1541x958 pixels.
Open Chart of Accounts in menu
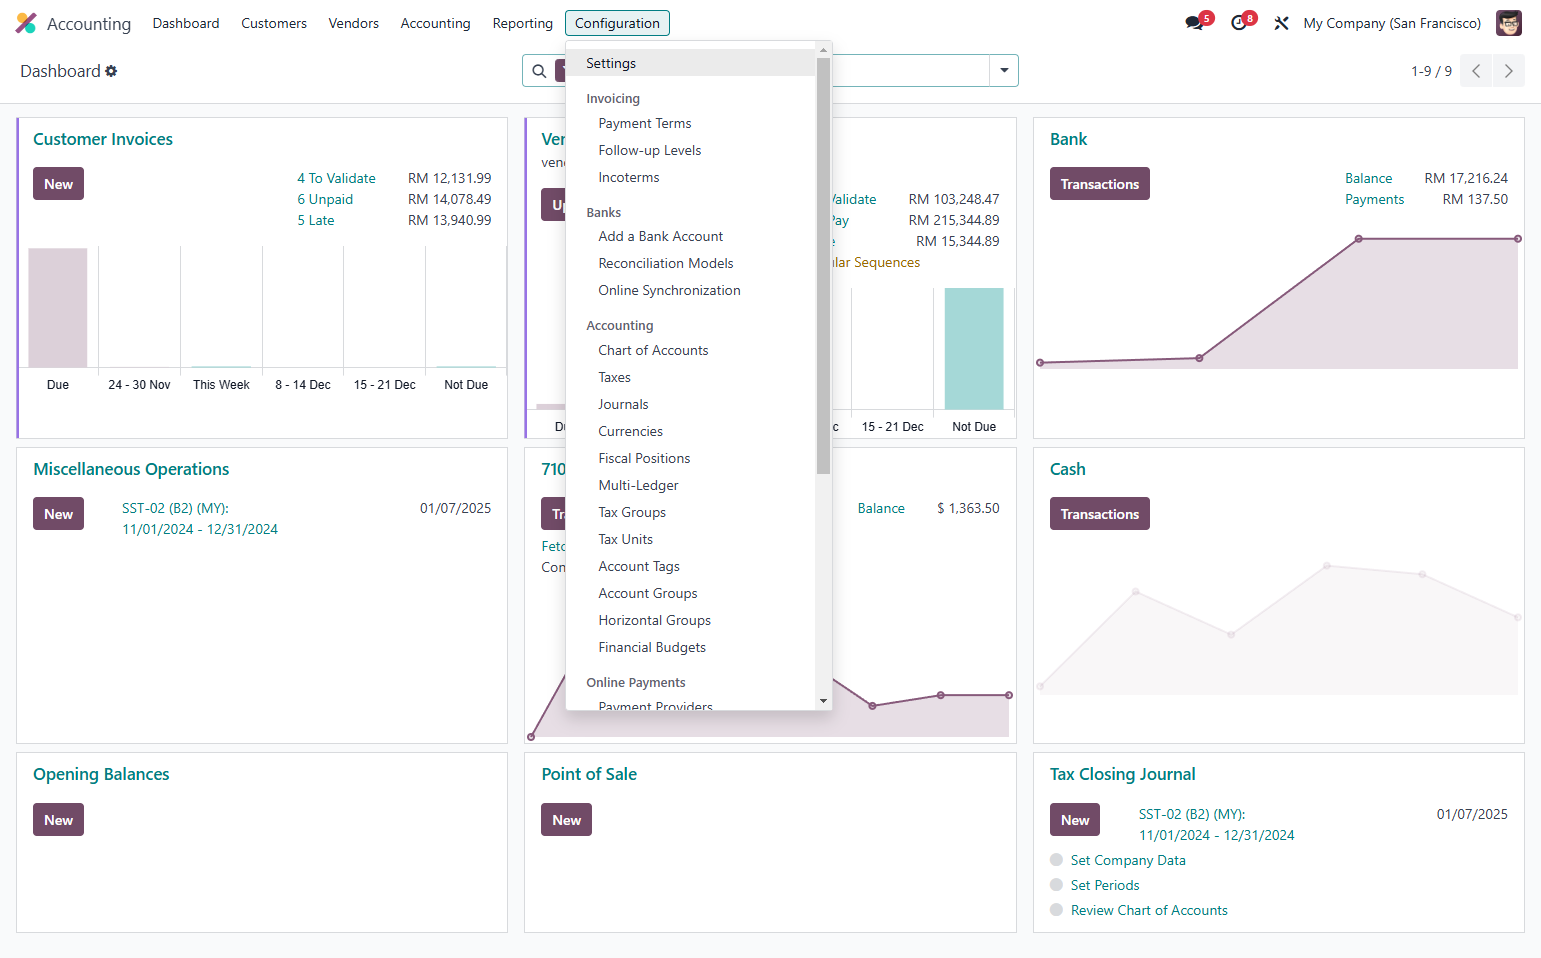click(x=691, y=350)
